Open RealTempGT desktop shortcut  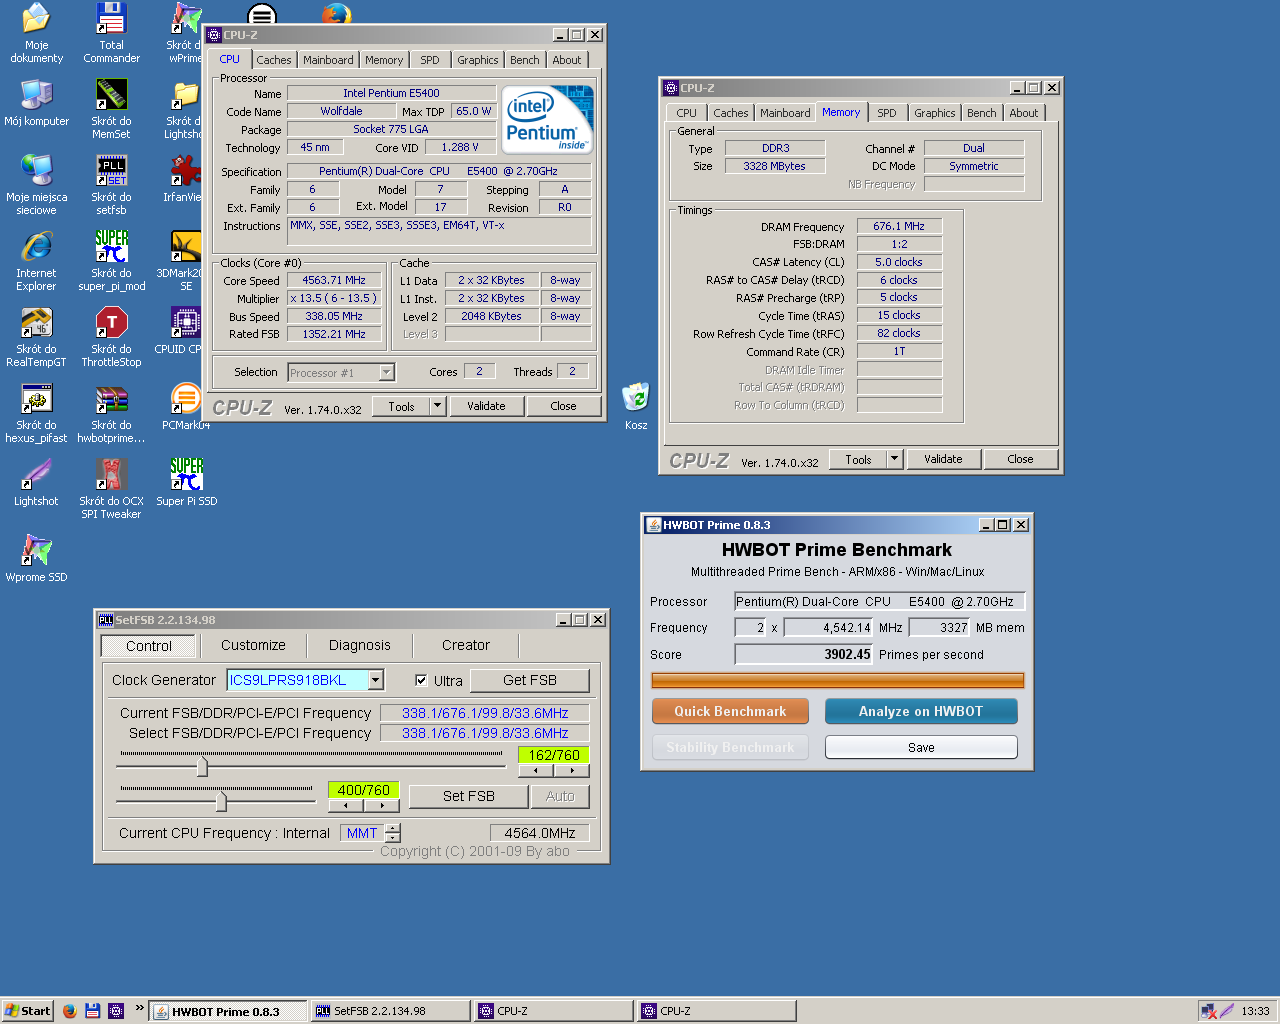coord(36,337)
